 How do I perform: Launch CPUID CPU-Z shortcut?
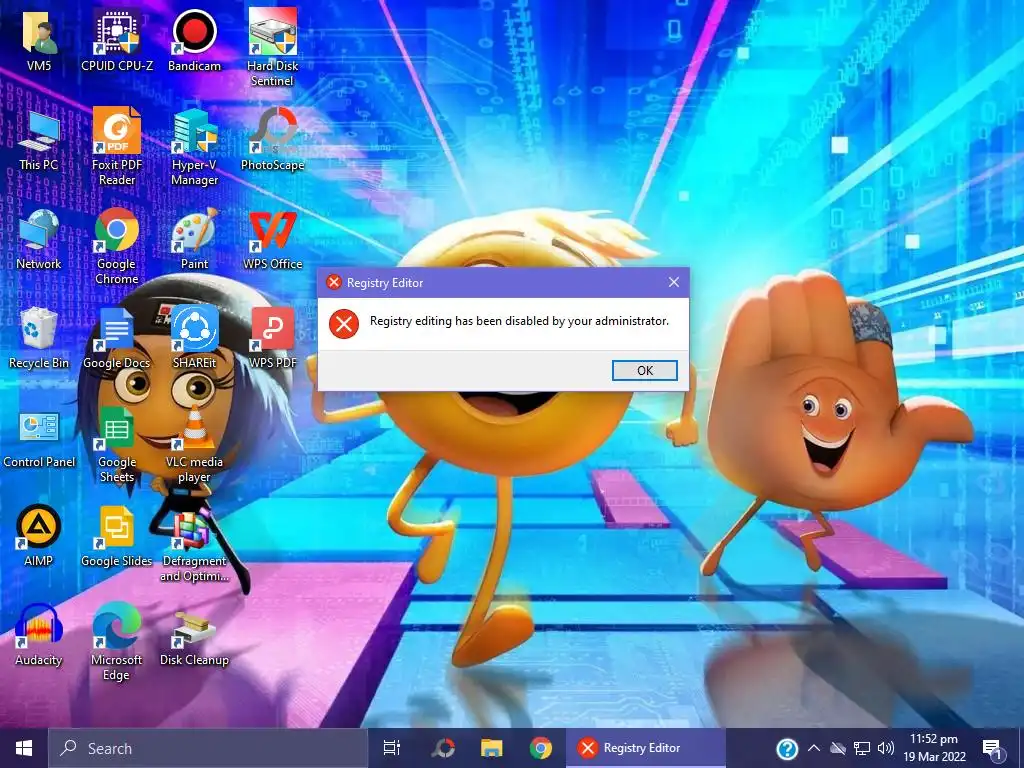click(117, 39)
